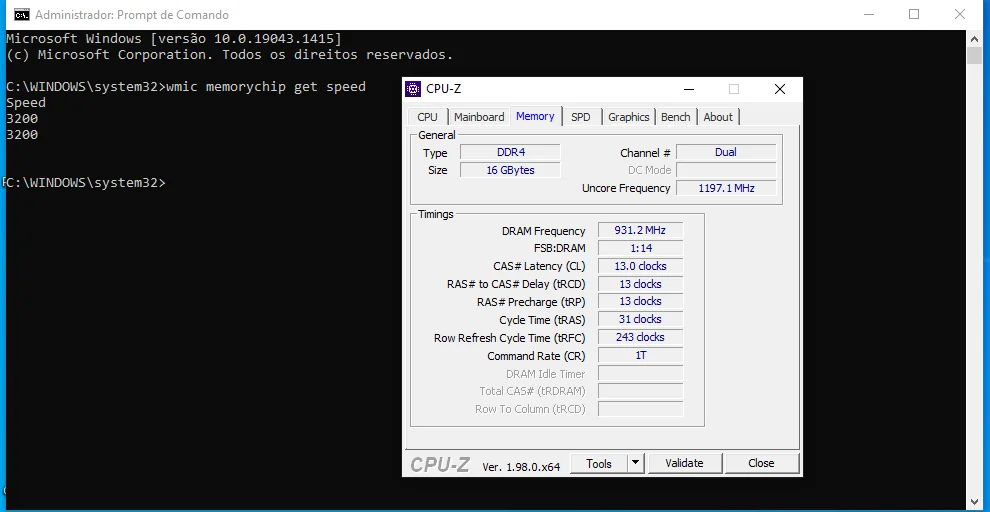Click the 'Microsoft Windows [versão 10.0.19043.1415]' line
990x512 pixels.
[x=174, y=39]
